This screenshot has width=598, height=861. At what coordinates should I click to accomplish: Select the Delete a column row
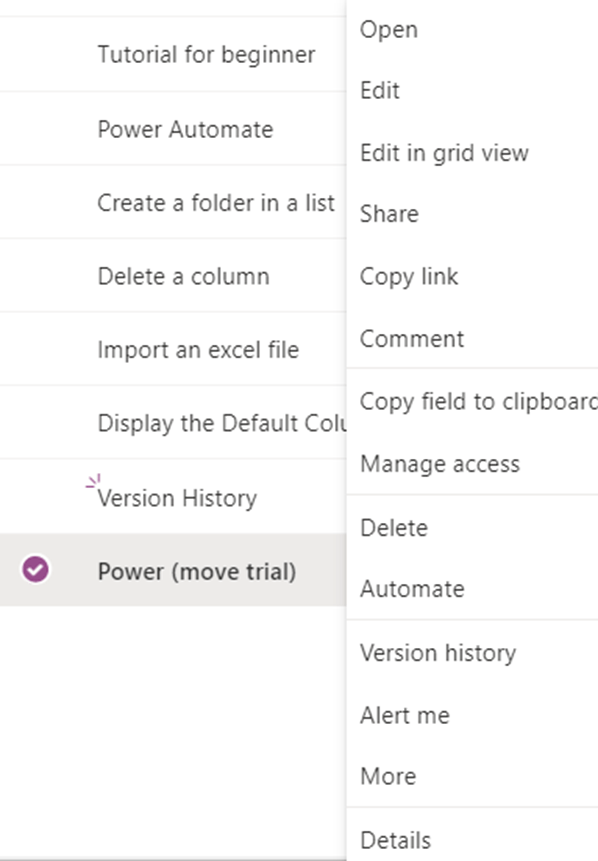pos(173,276)
